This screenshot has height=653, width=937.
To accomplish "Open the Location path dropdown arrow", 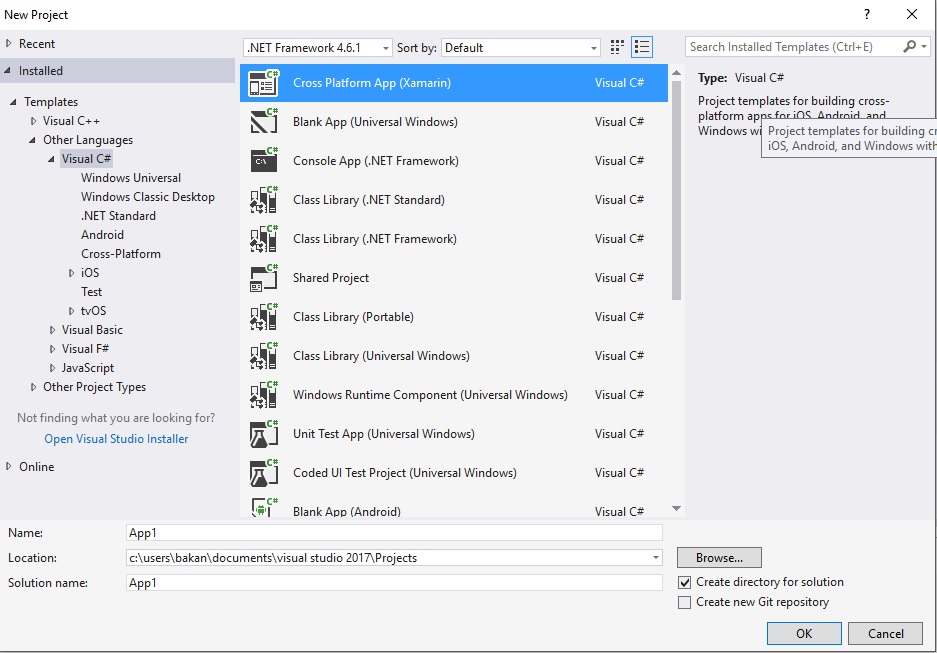I will (656, 557).
